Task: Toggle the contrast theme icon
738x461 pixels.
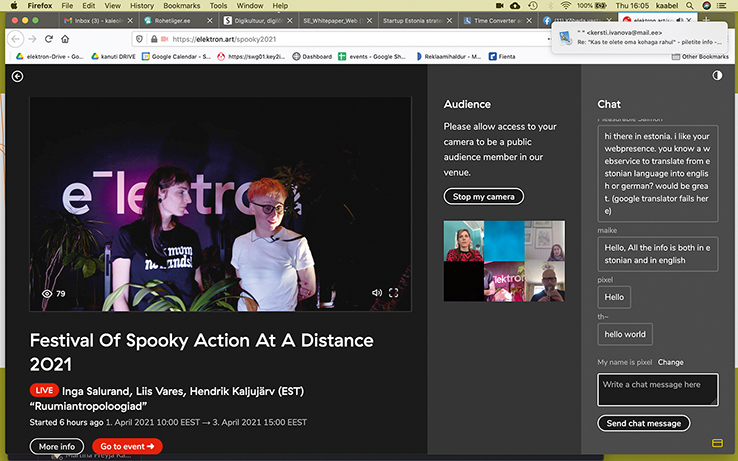Action: click(717, 75)
